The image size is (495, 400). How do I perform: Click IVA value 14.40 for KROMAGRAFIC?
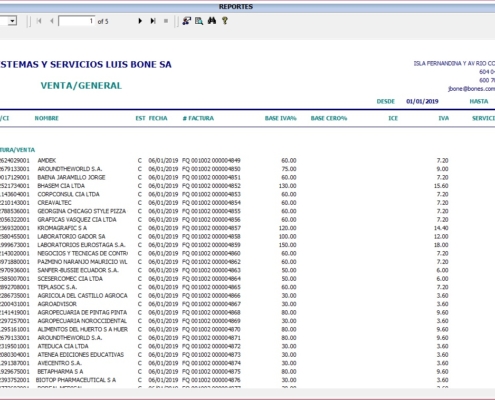point(441,228)
